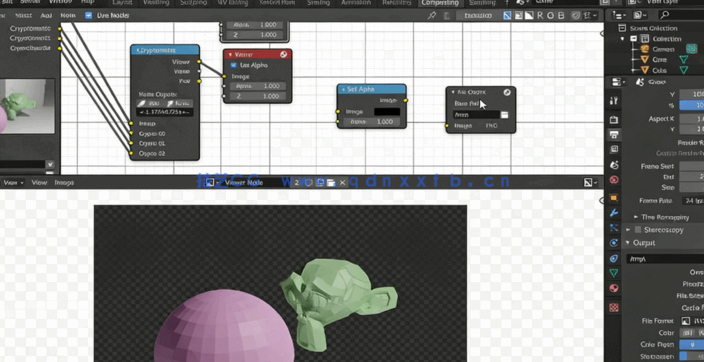Open the Node menu in node editor
The height and width of the screenshot is (362, 704).
click(68, 15)
